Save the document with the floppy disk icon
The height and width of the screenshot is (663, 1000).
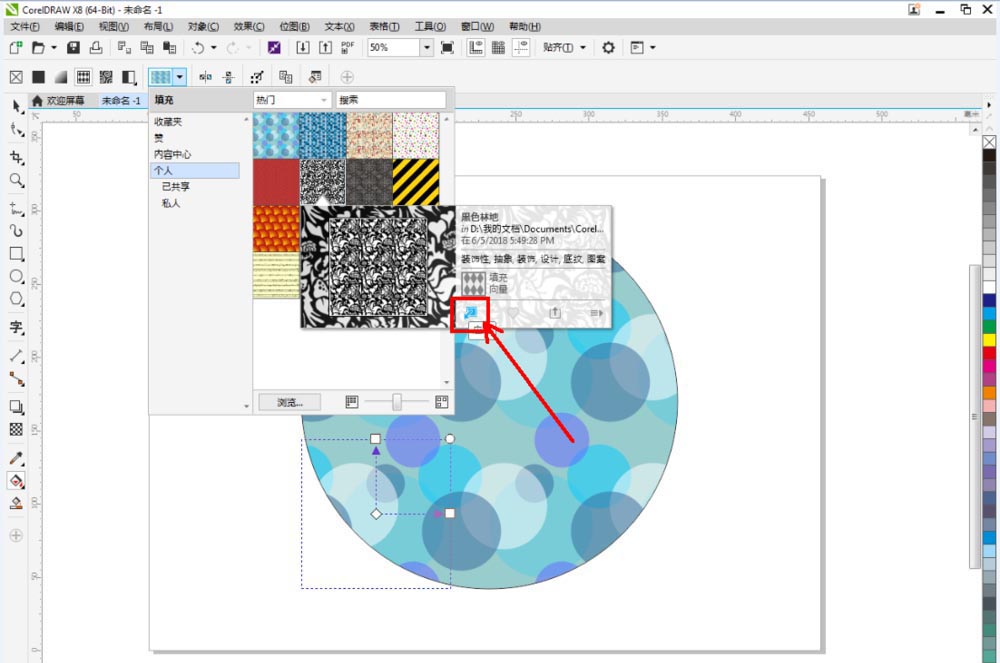tap(73, 48)
